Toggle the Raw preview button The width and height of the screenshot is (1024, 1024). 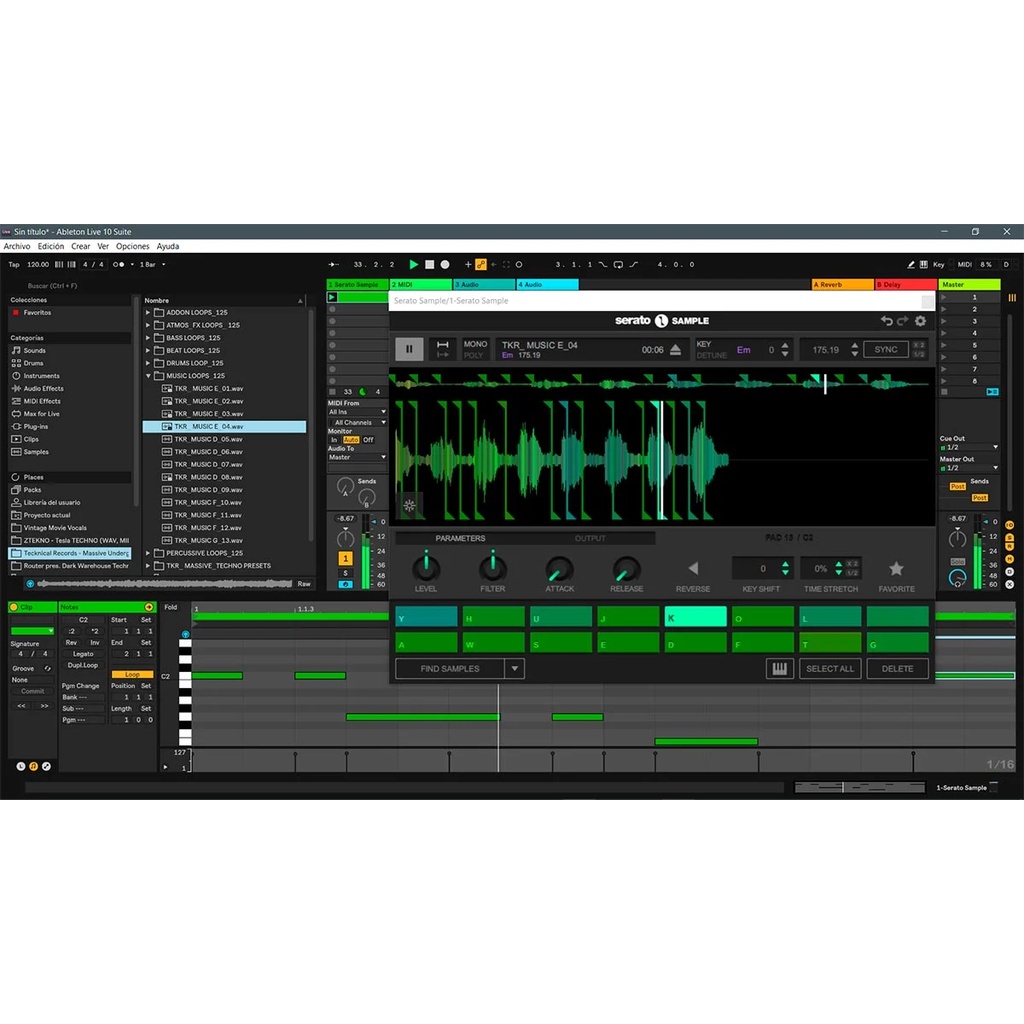[304, 584]
